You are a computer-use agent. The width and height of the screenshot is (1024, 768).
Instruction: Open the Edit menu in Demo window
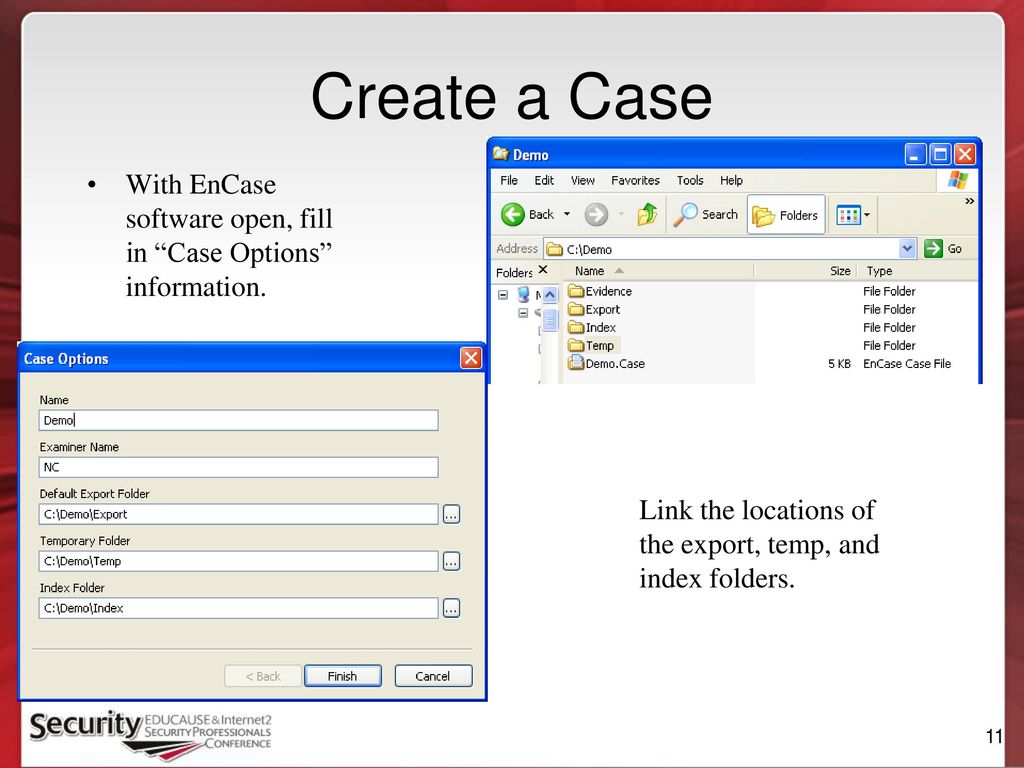point(544,180)
